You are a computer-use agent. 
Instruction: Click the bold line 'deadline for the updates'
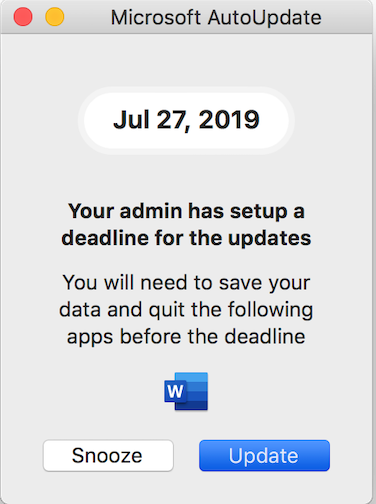click(x=186, y=238)
